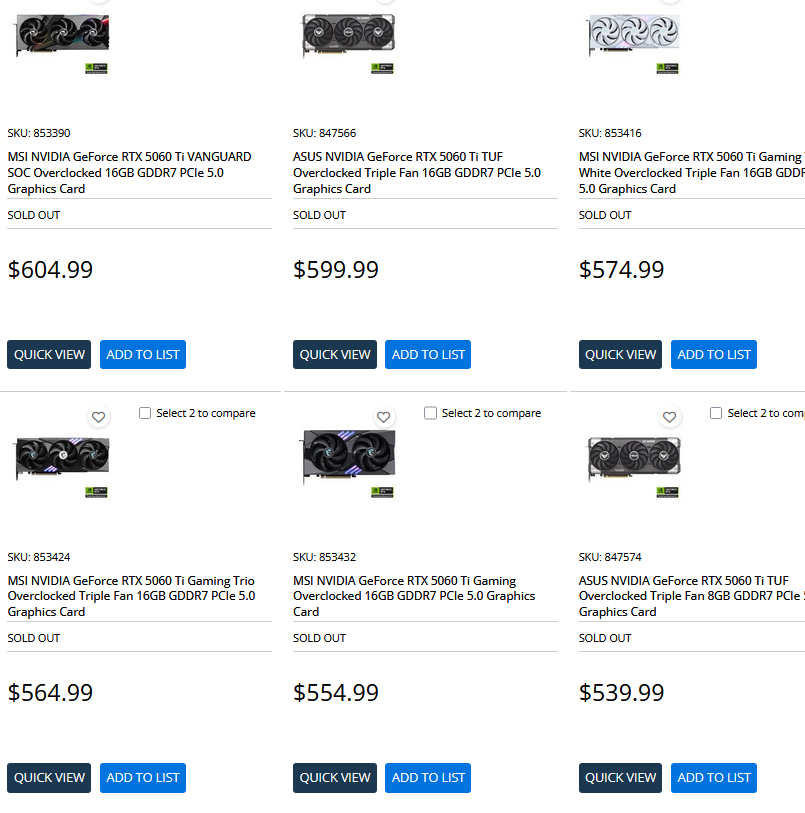
Task: Quick View the MSI Gaming Trio White card
Action: coord(620,354)
